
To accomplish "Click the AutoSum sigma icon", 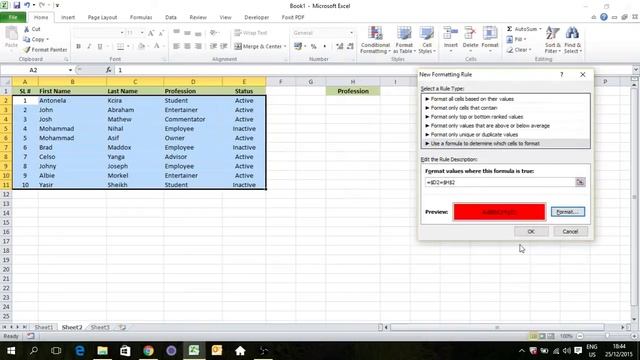I will click(509, 29).
